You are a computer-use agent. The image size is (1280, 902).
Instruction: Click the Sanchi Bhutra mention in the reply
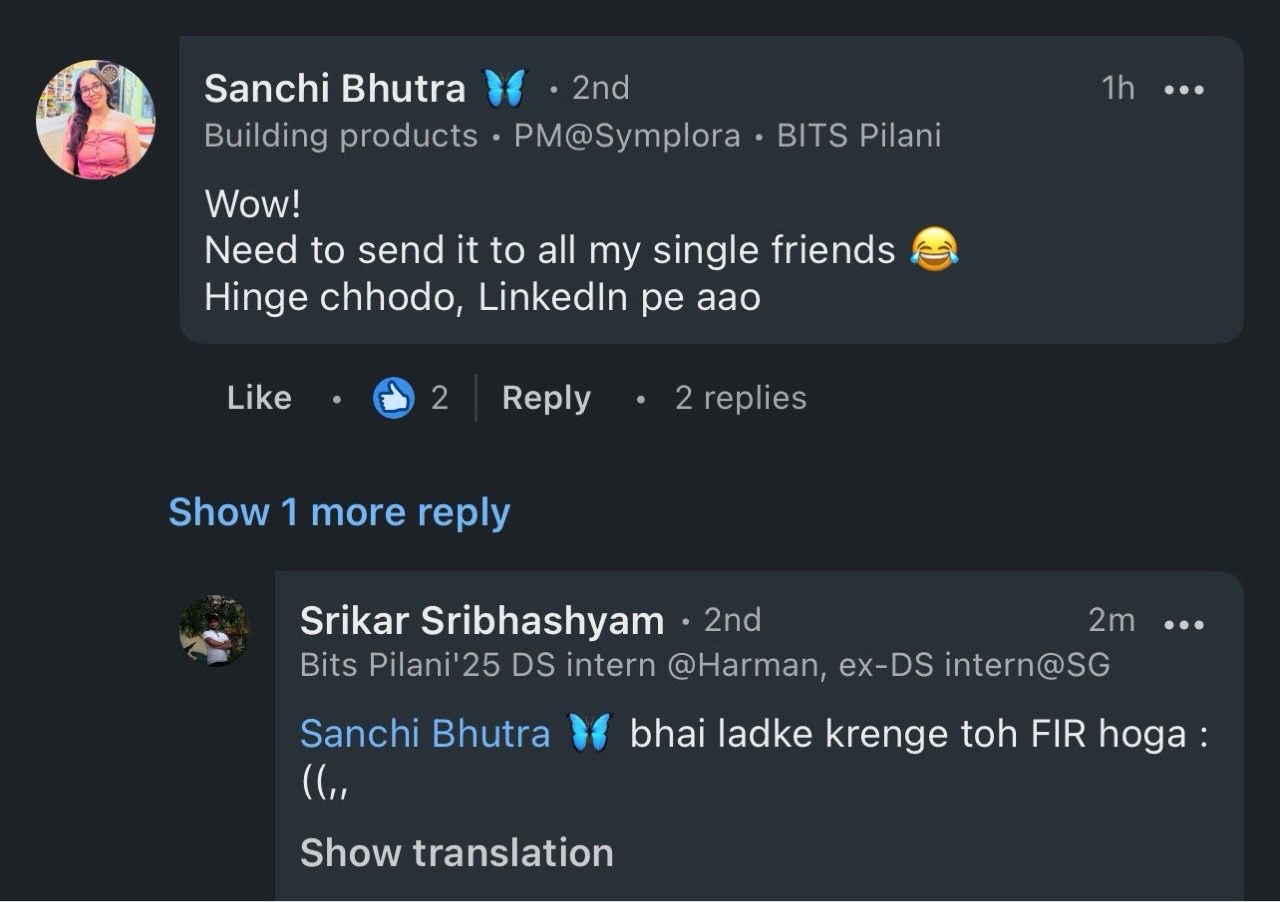425,734
